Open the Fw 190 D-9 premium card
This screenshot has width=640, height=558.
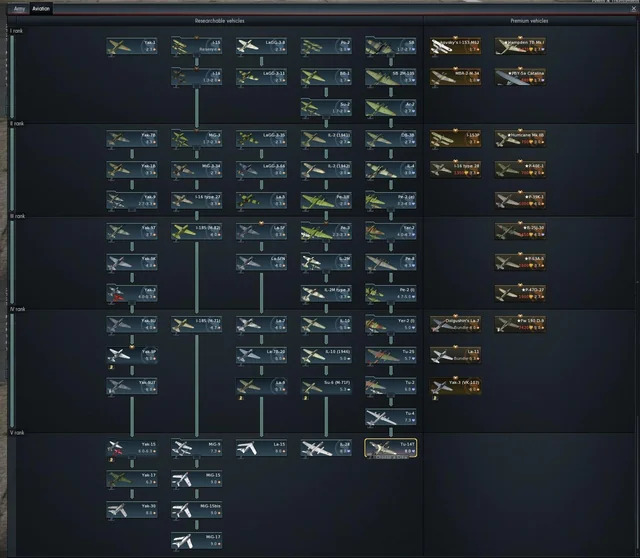click(520, 325)
